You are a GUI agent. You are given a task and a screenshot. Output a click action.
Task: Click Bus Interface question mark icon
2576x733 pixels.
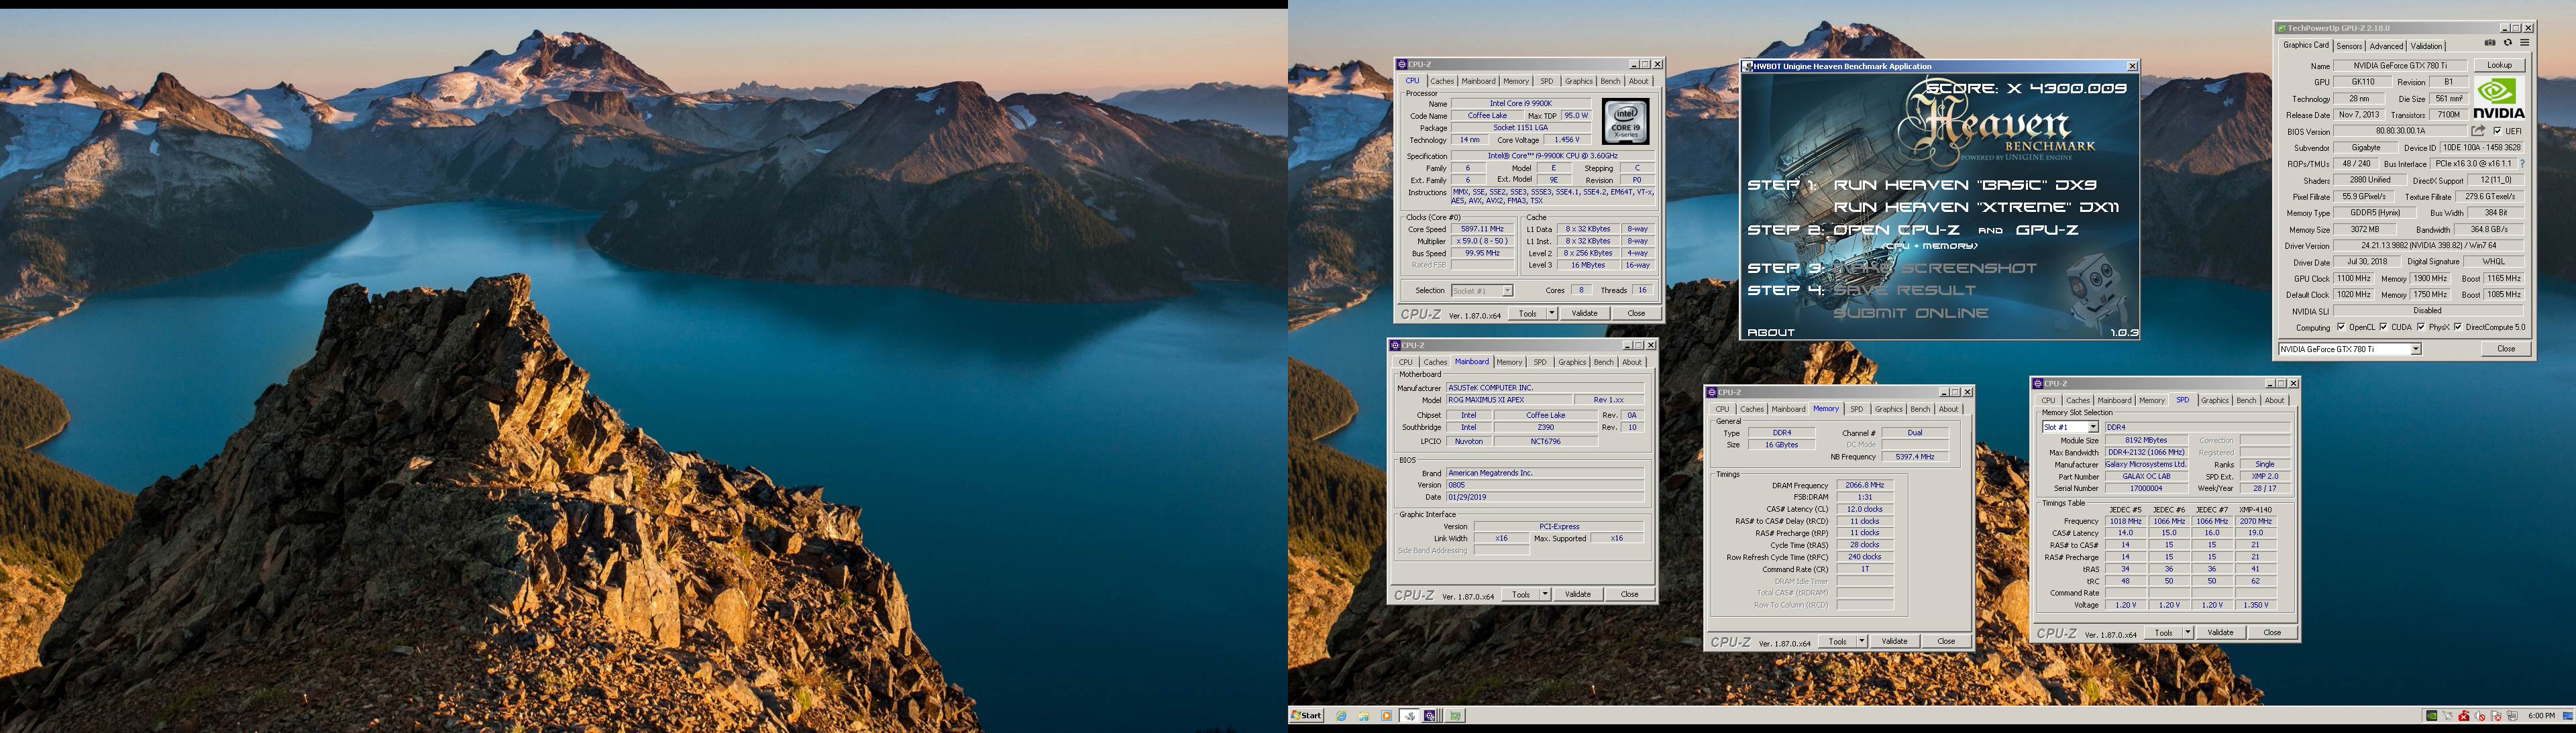tap(2522, 164)
